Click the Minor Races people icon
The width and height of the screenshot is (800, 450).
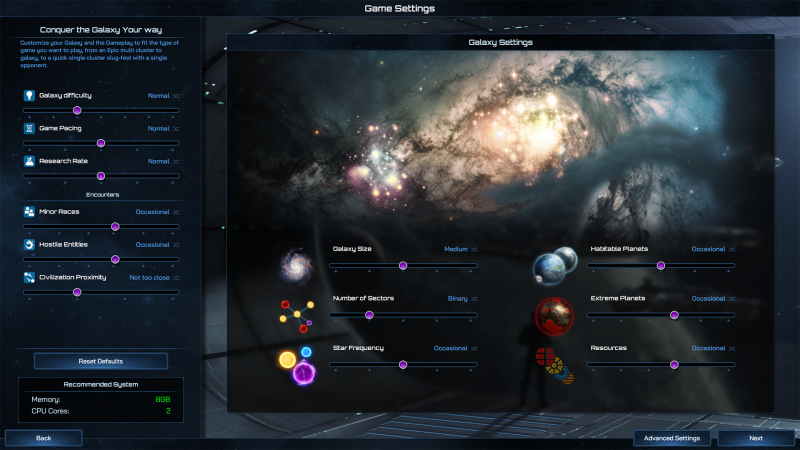[29, 211]
